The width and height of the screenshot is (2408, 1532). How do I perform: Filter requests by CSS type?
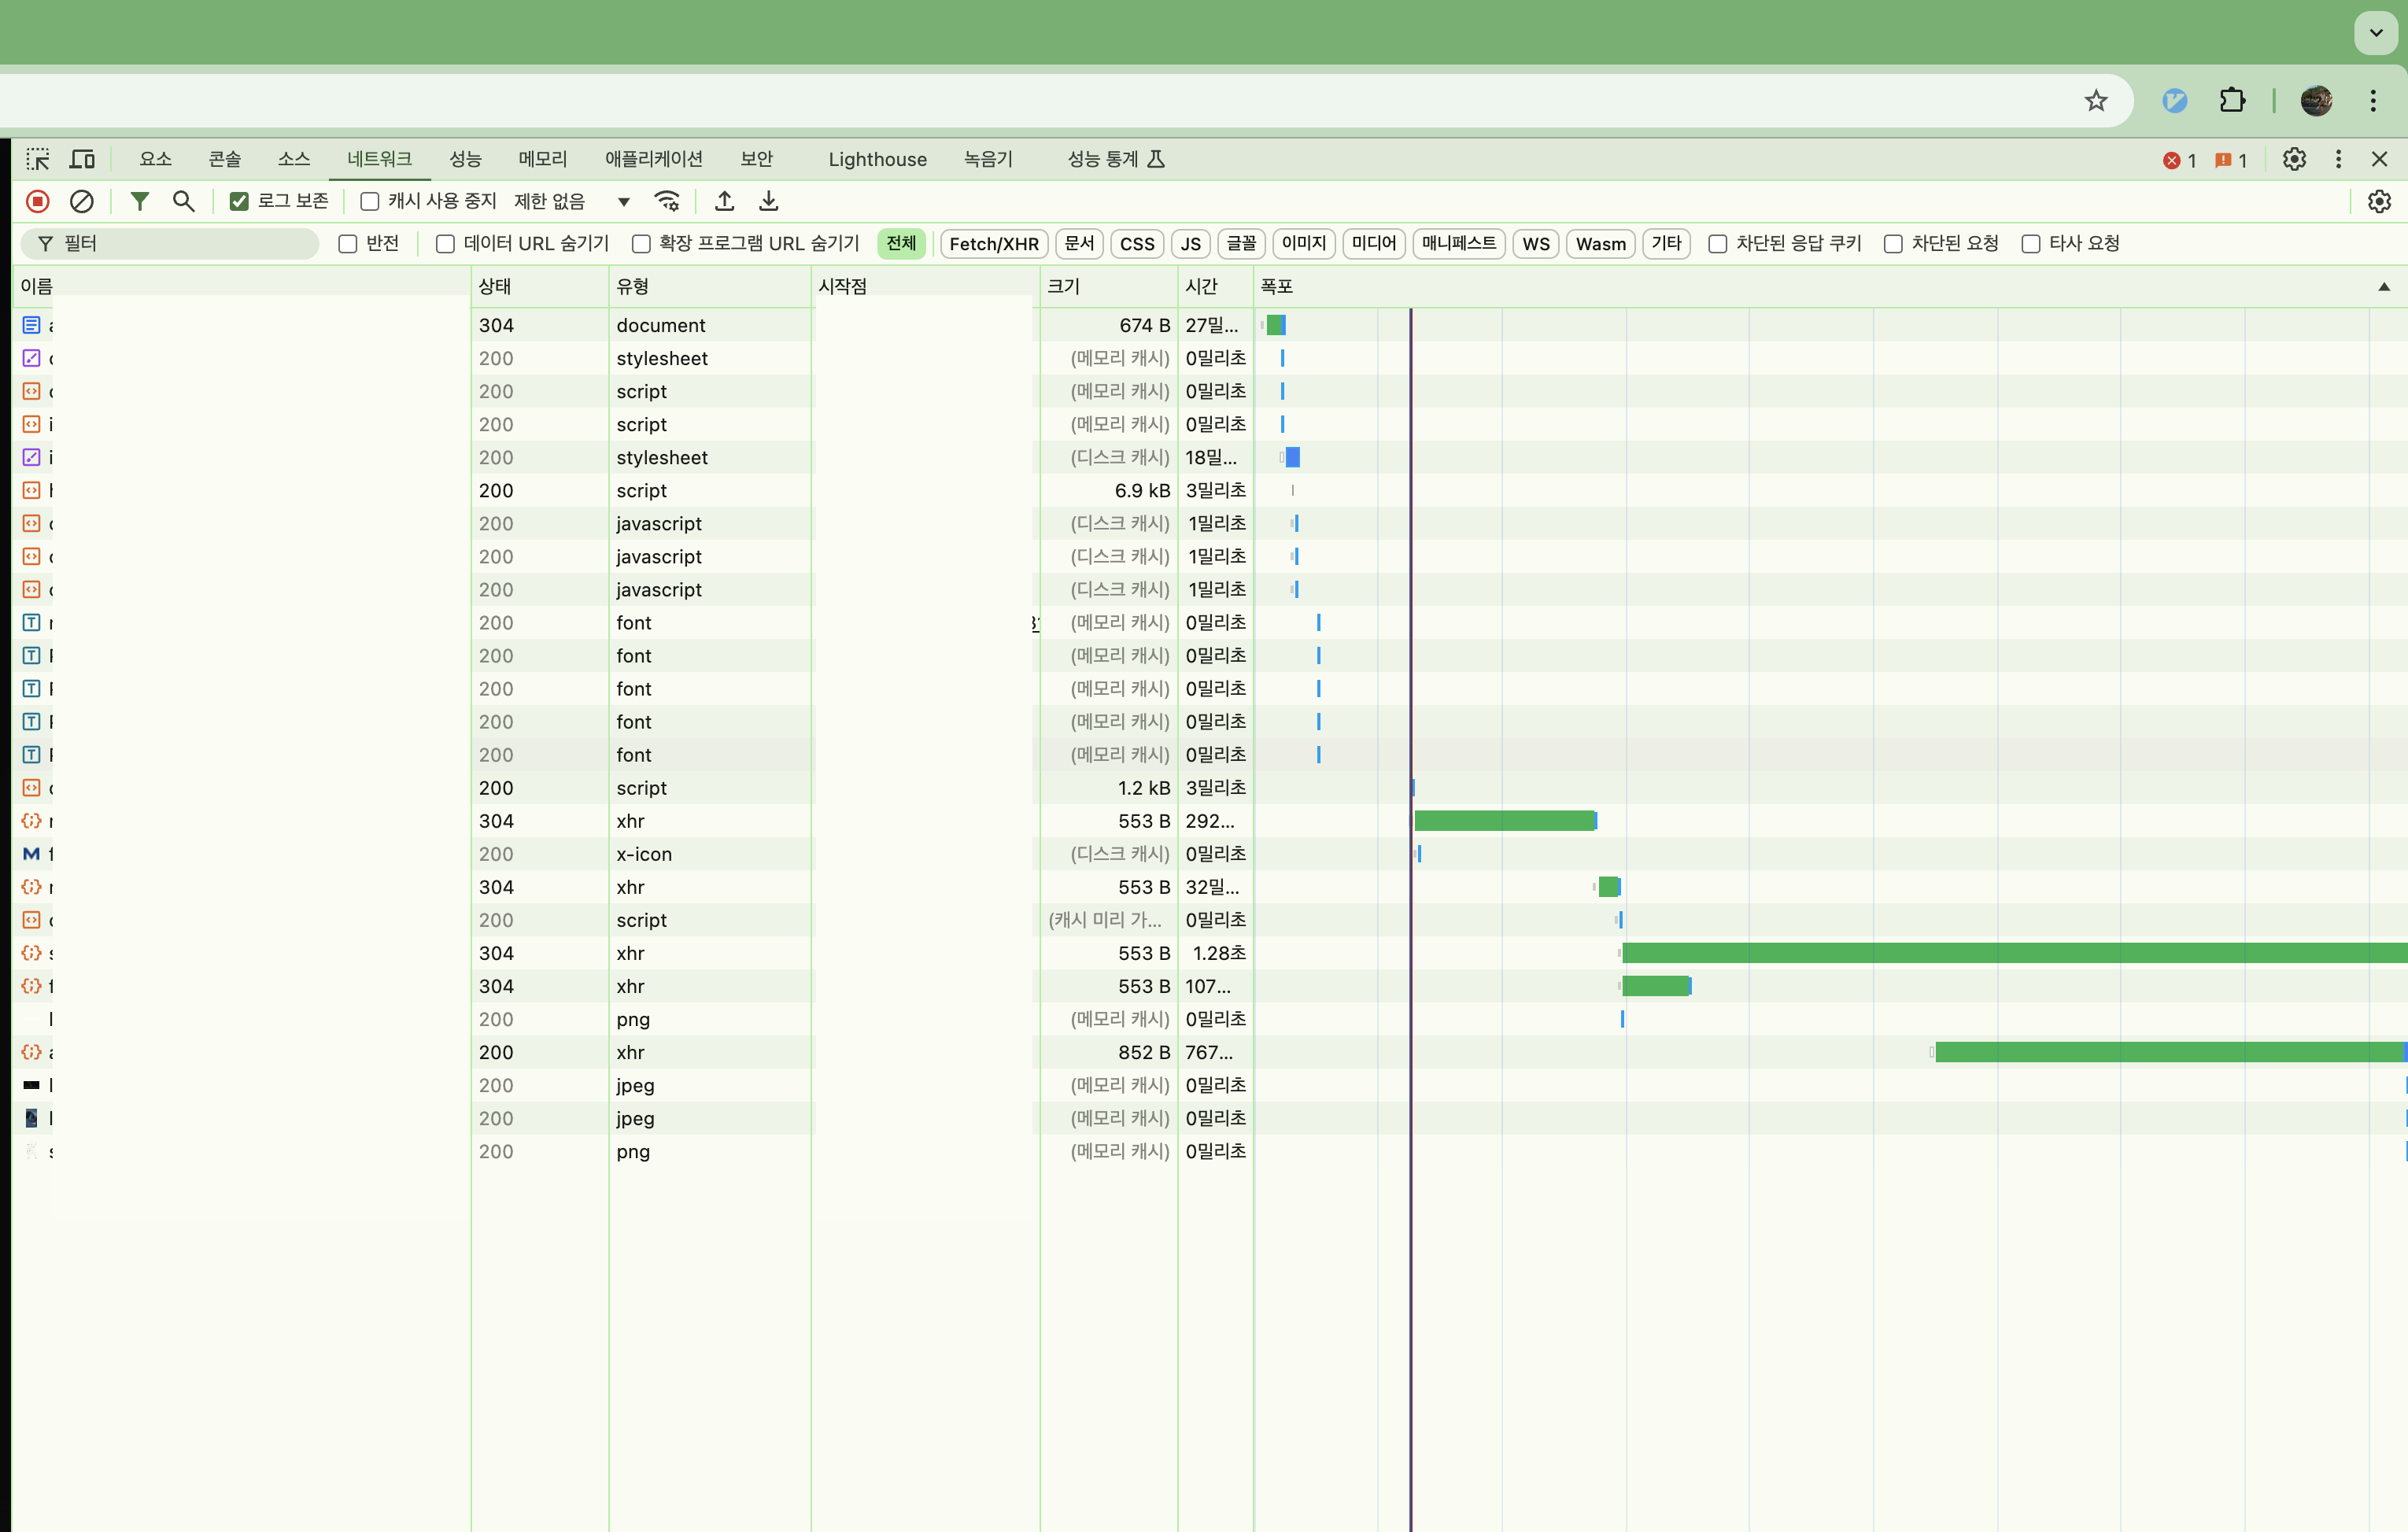[1136, 243]
